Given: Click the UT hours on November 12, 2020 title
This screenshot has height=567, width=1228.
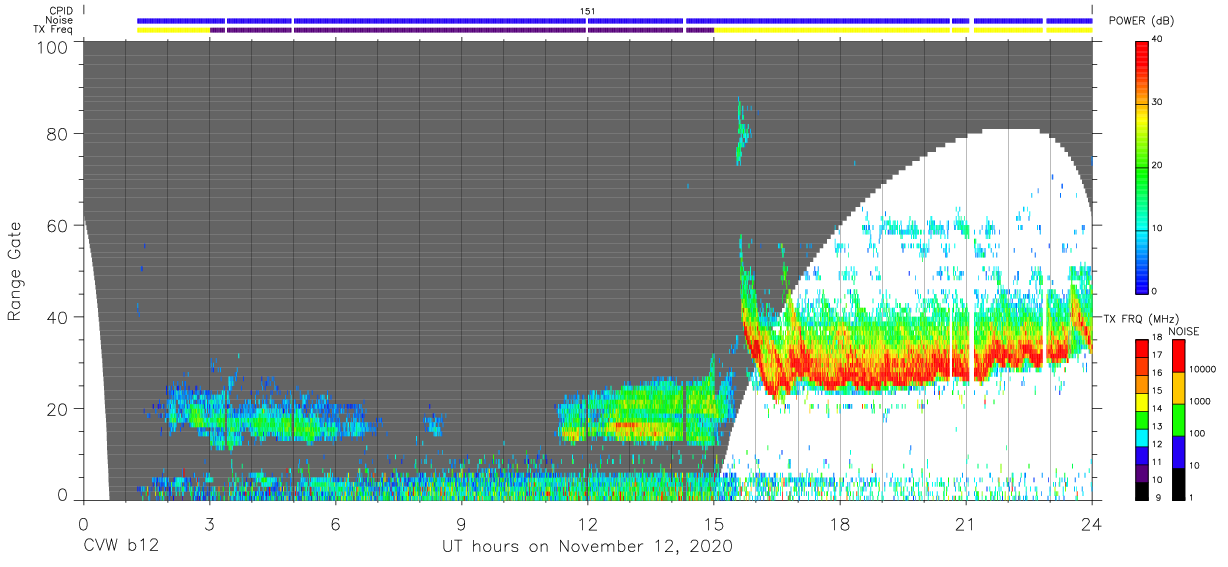Looking at the screenshot, I should point(588,547).
